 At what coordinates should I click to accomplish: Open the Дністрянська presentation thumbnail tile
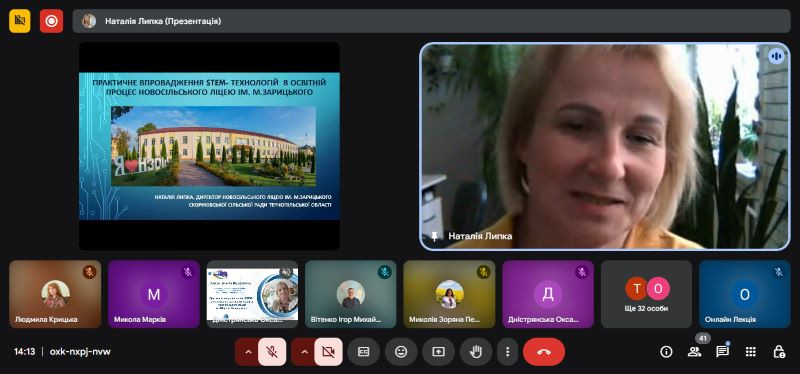(252, 294)
